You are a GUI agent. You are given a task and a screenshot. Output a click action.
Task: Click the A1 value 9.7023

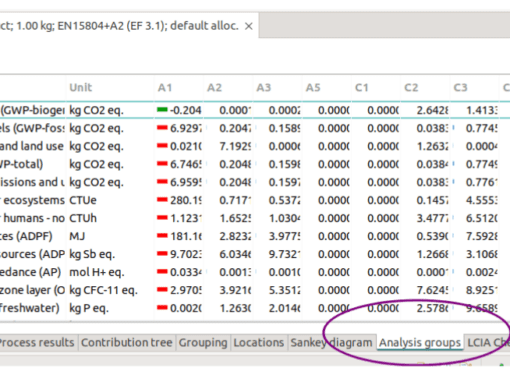[186, 254]
